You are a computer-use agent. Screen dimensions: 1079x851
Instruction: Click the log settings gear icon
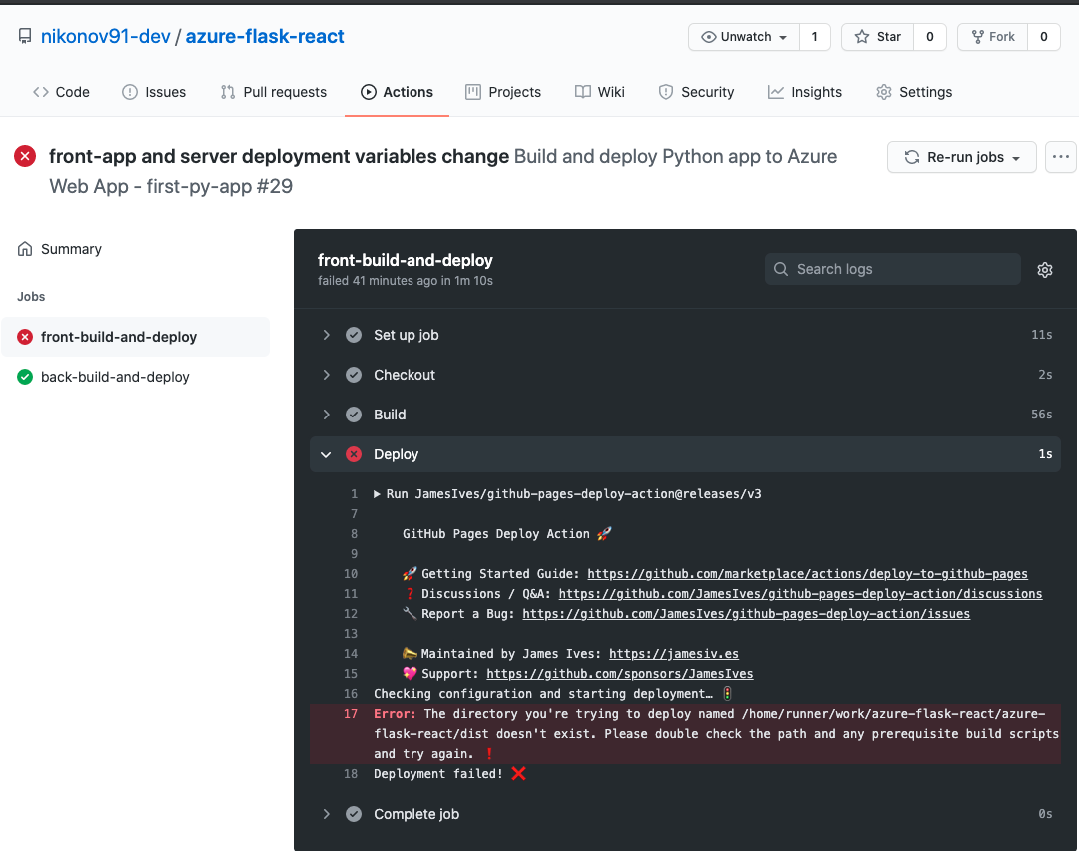1044,269
